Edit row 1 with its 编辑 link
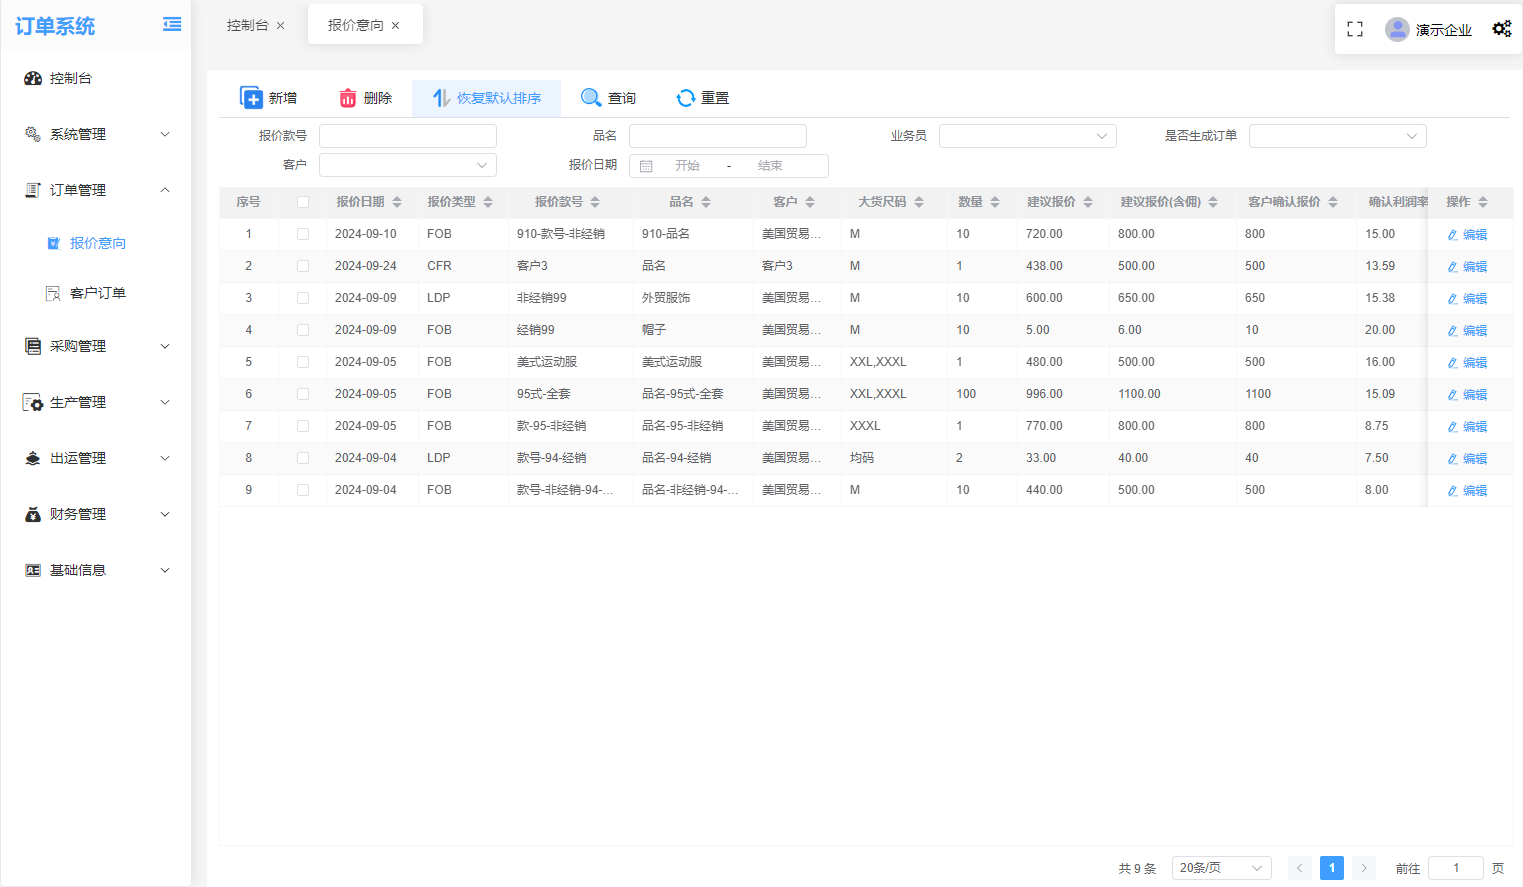 click(1467, 234)
